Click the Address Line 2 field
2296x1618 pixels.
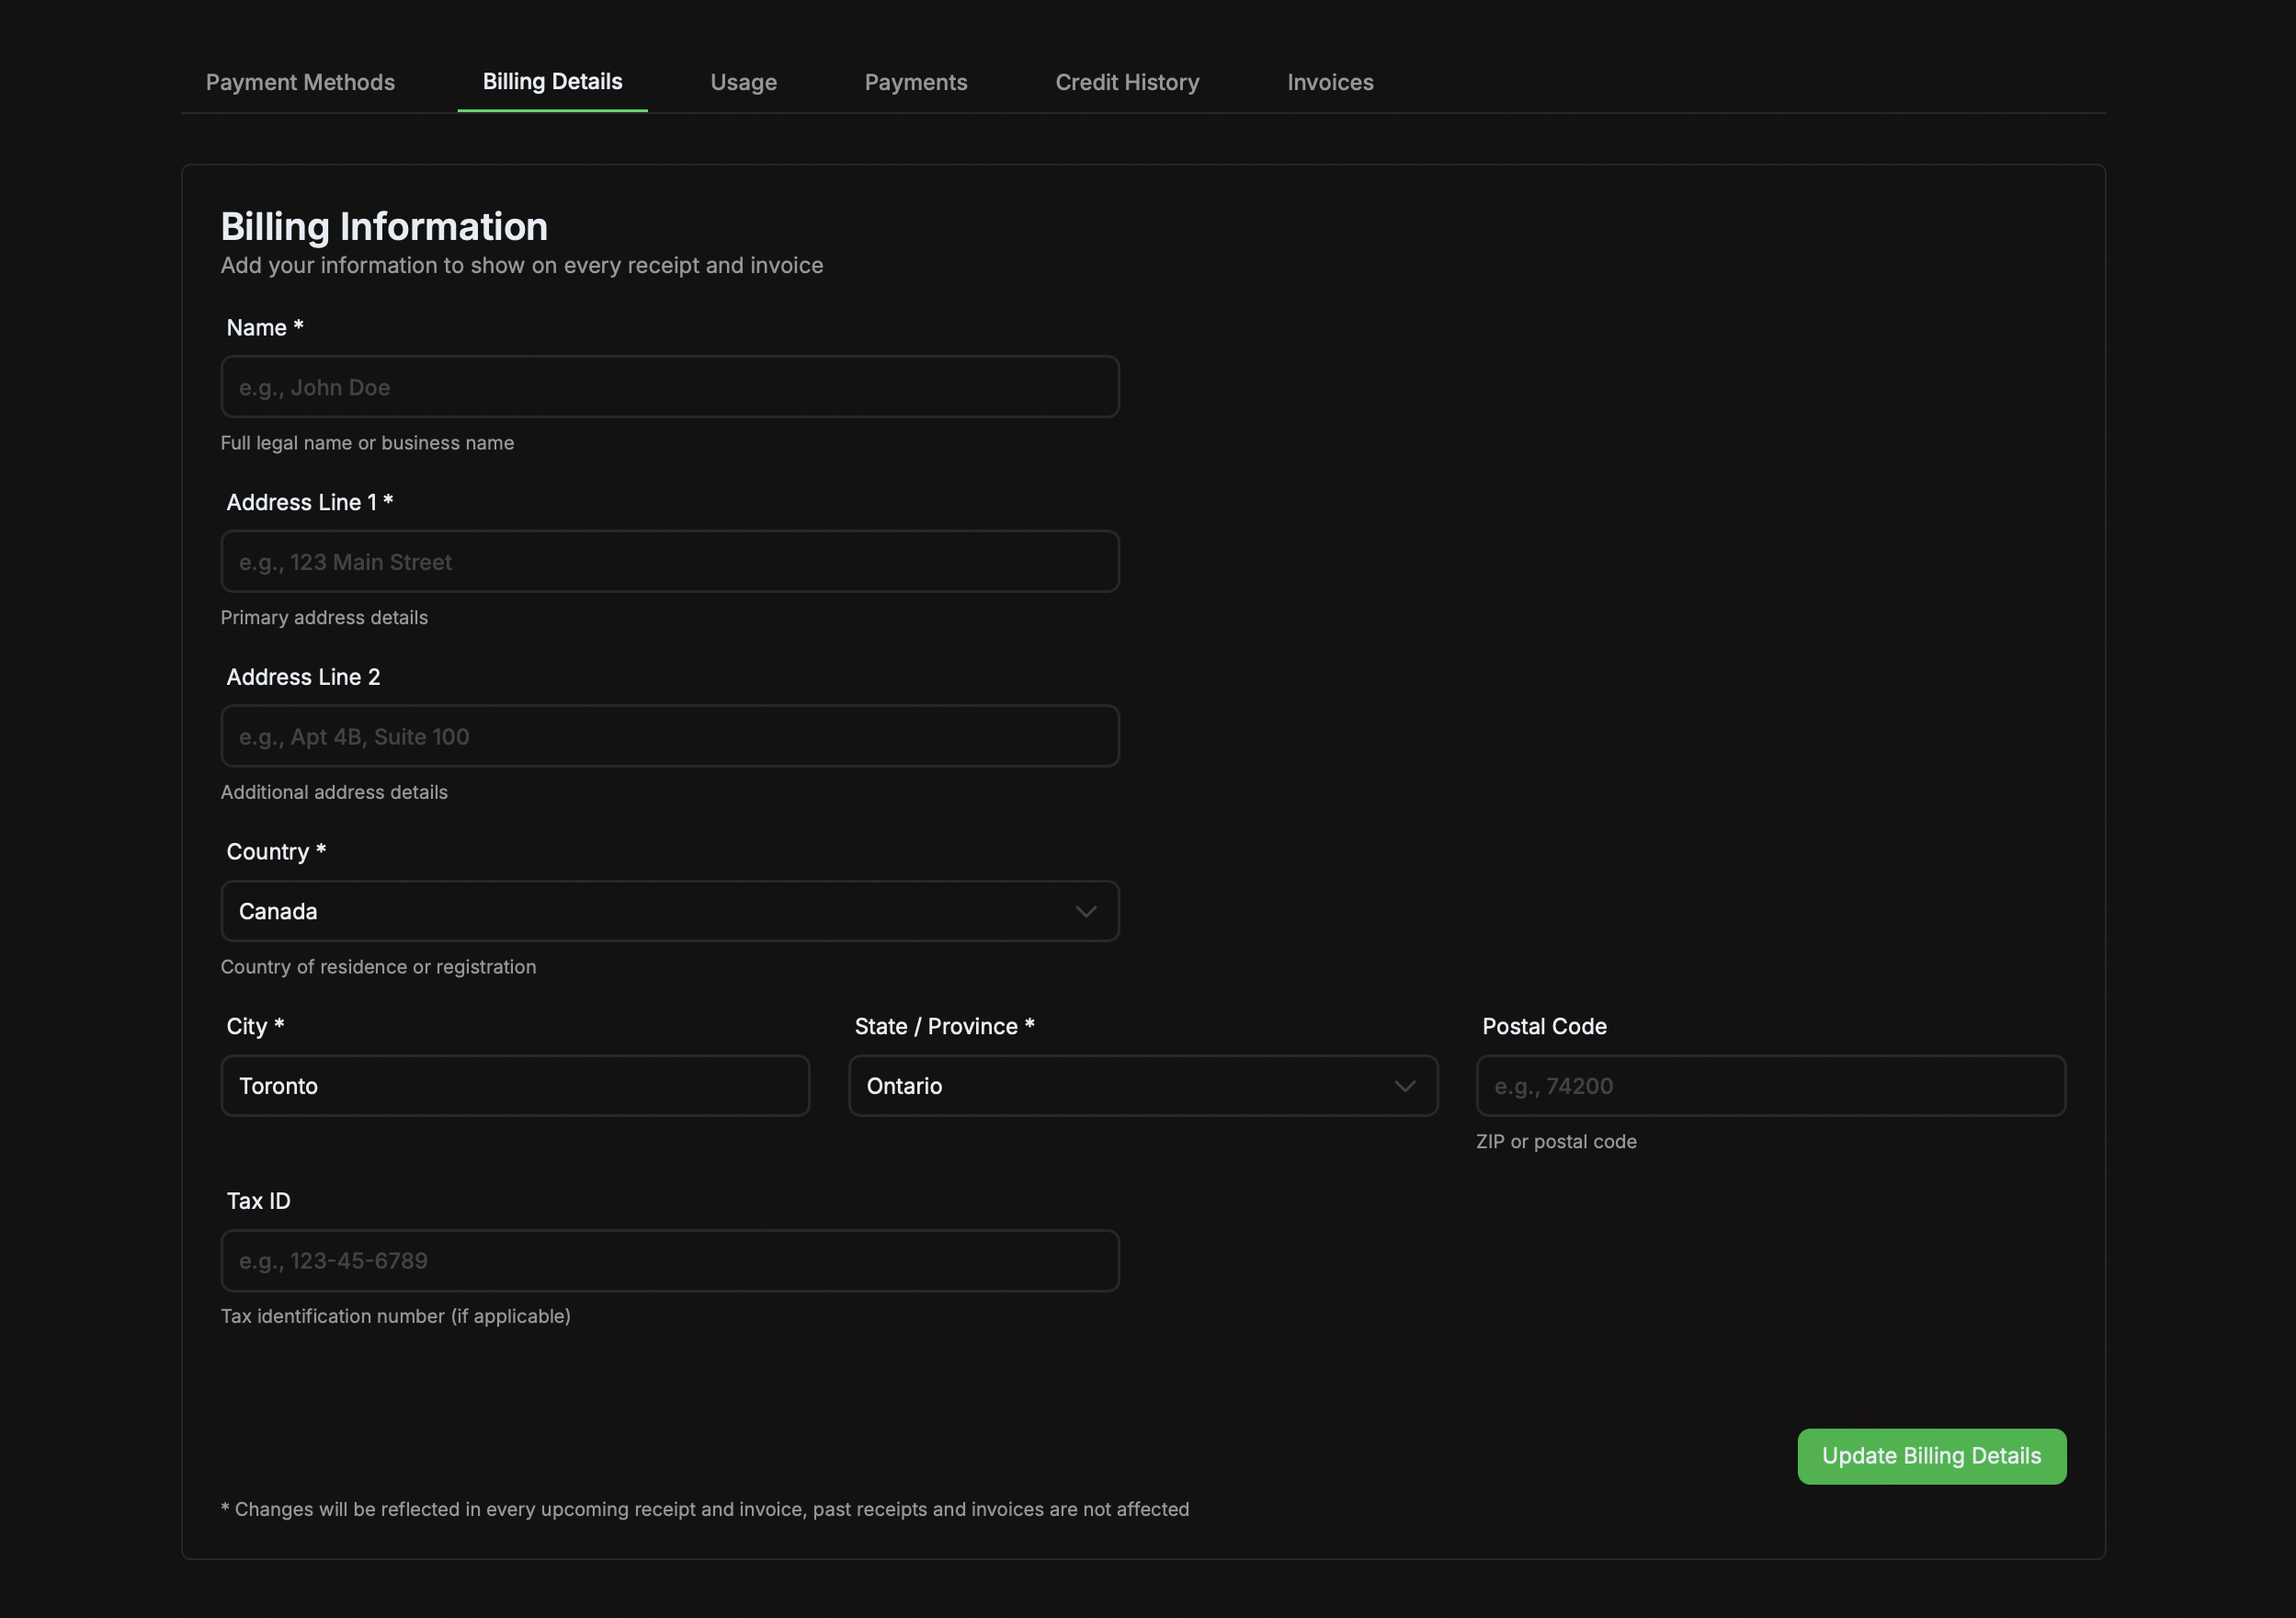tap(670, 737)
